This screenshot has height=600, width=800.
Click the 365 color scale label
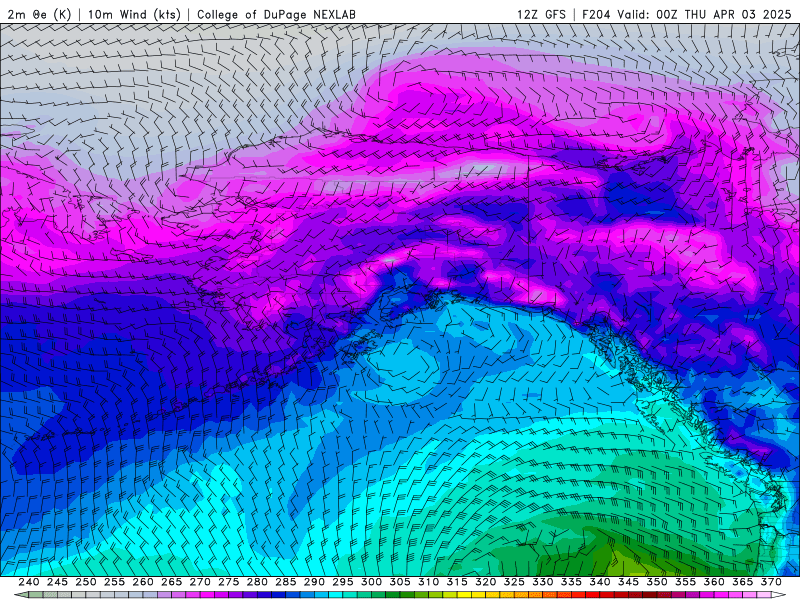pyautogui.click(x=743, y=582)
